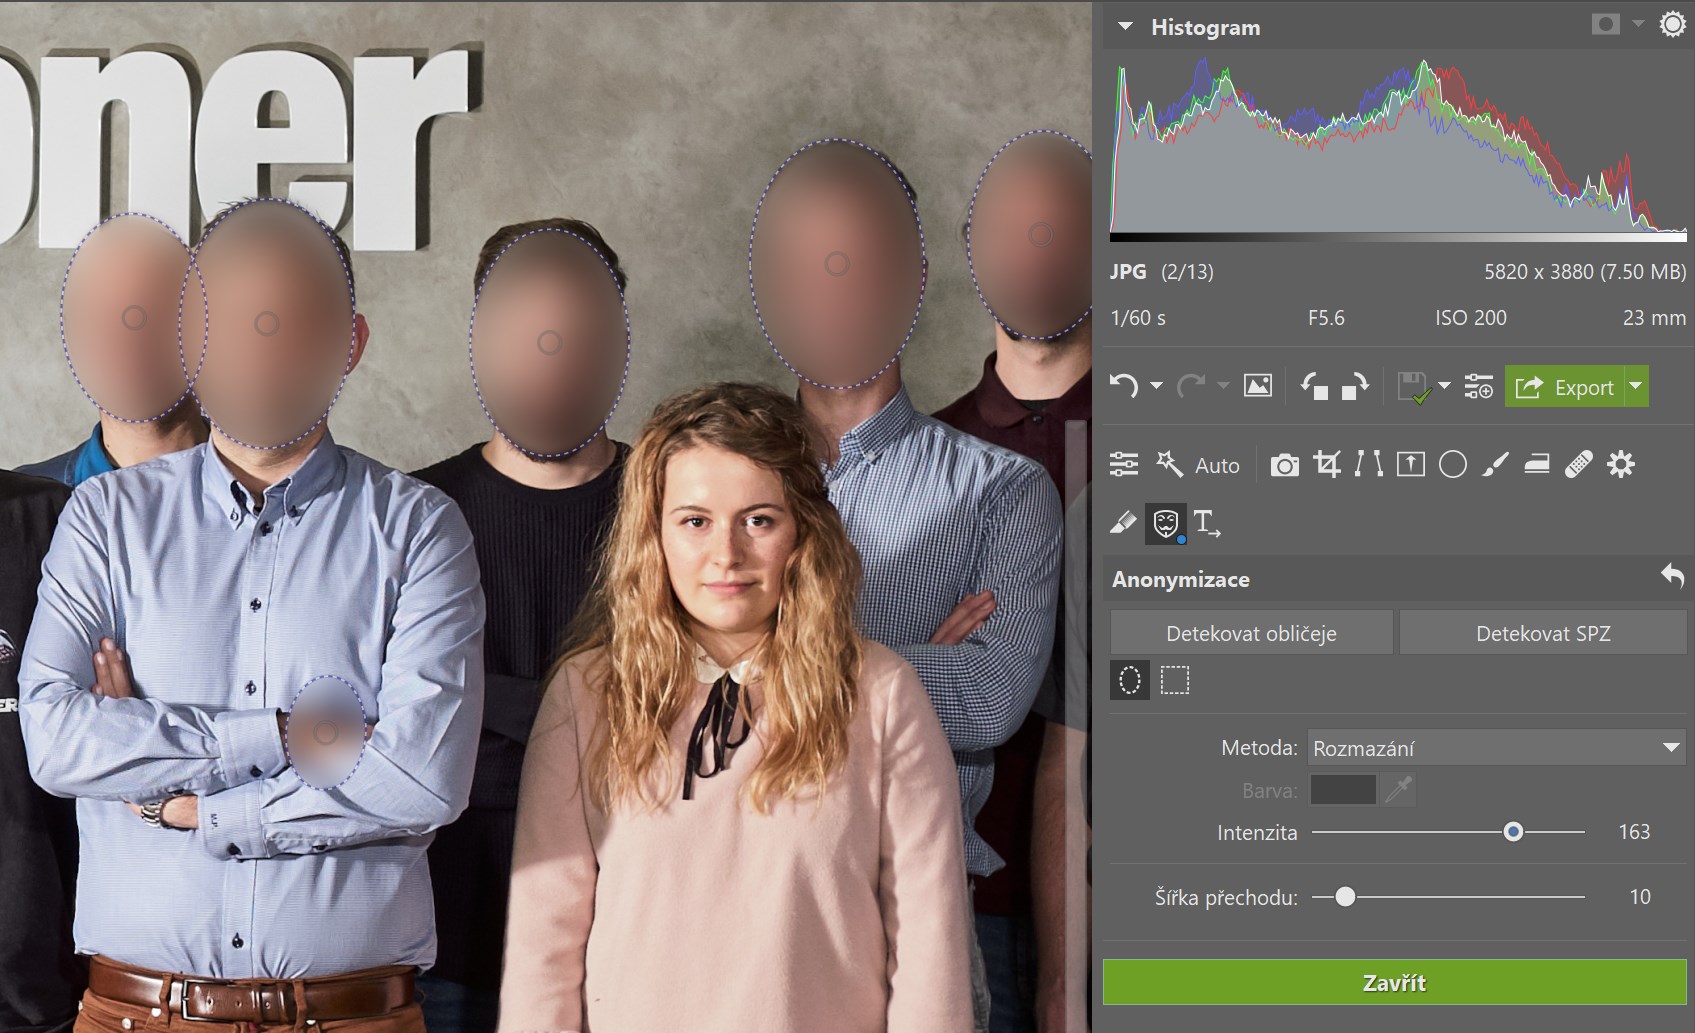Select small blurred ellipse on arm
Screen dimensions: 1695x1033
point(325,733)
